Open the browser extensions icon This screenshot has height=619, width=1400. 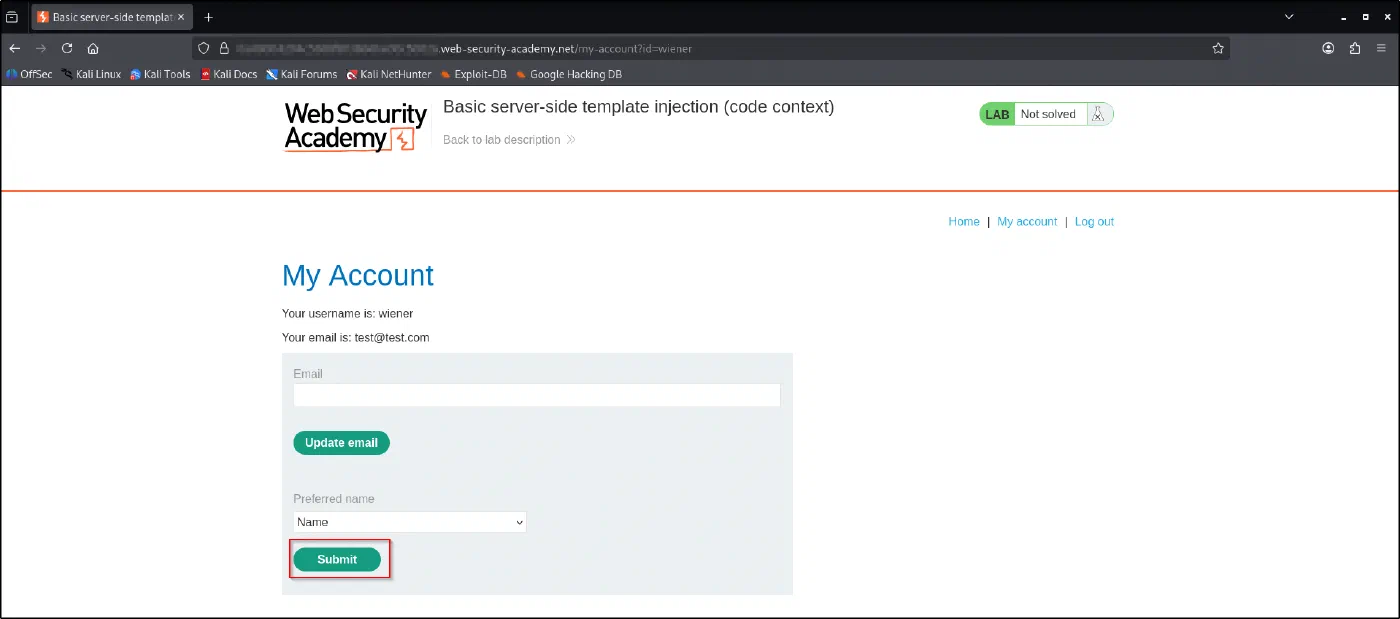[x=1355, y=48]
